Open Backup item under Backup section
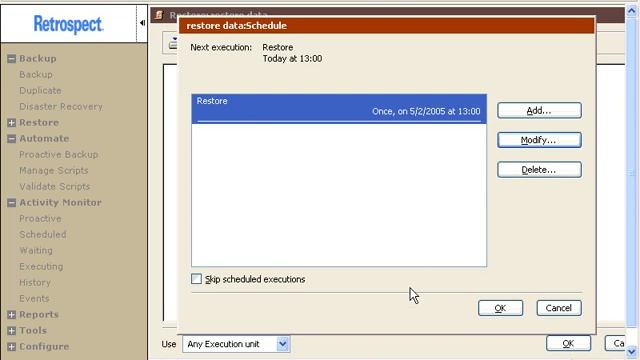This screenshot has height=360, width=640. (x=36, y=75)
